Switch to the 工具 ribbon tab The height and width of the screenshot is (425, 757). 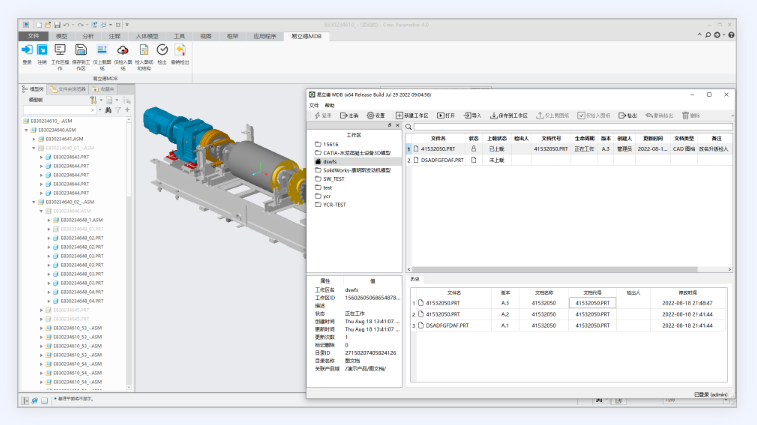pos(180,35)
